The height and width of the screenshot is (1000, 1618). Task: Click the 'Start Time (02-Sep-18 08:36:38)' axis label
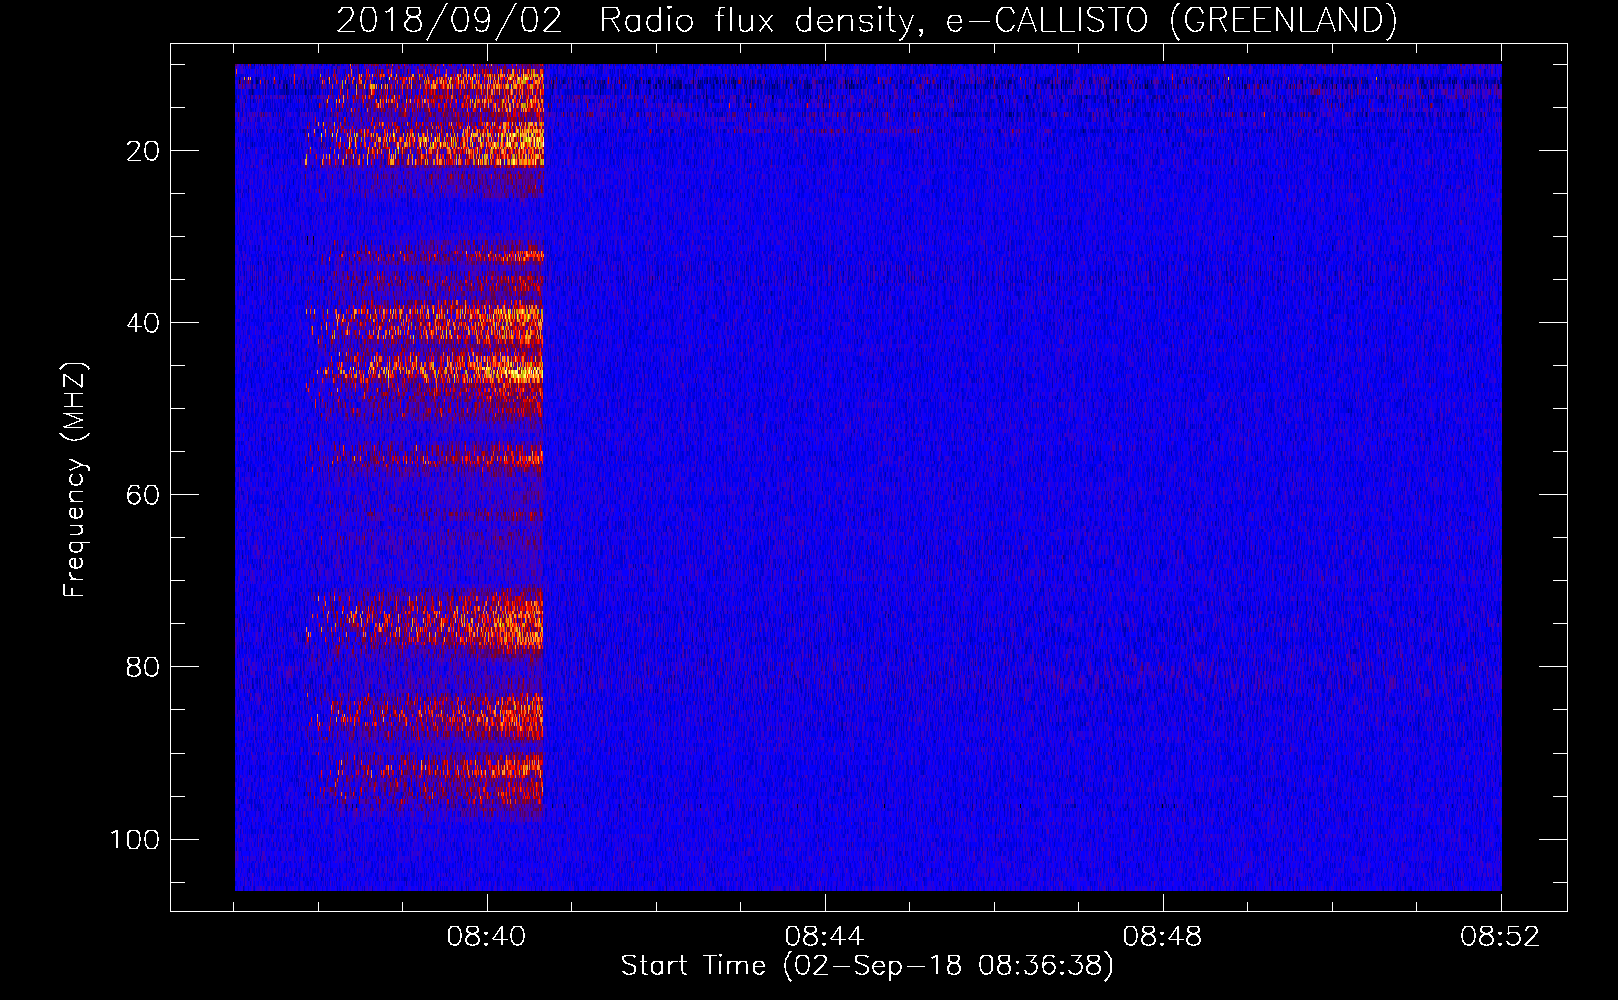click(867, 966)
